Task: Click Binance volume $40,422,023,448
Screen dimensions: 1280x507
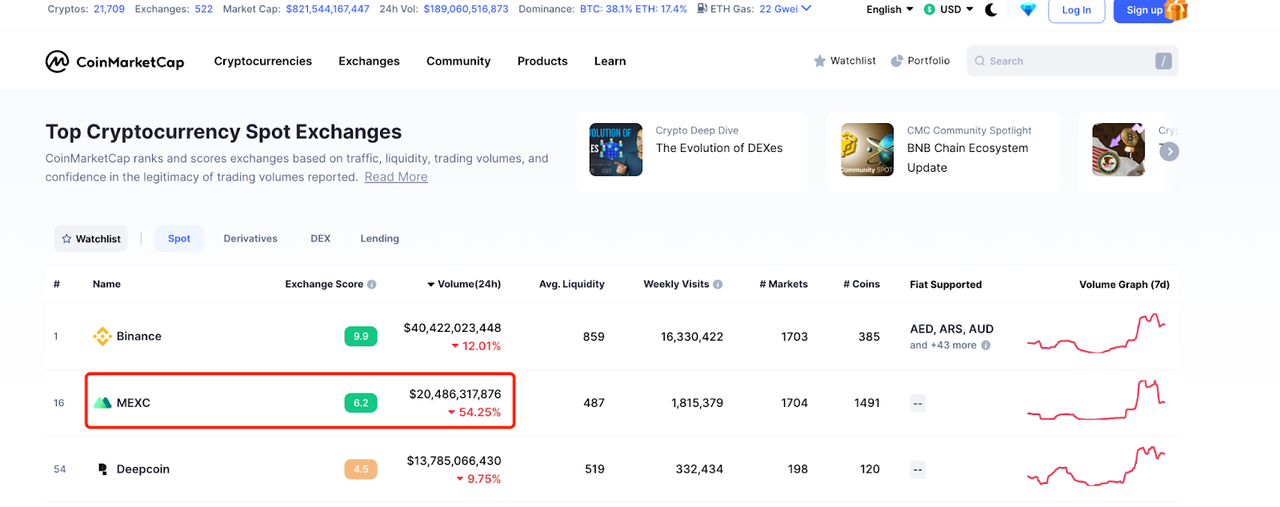Action: [x=453, y=328]
